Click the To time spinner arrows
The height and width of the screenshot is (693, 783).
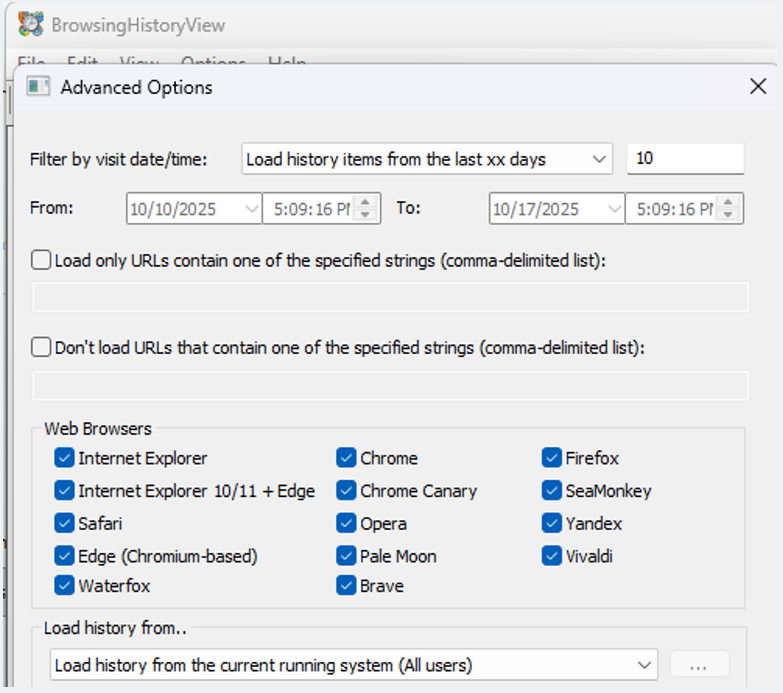pos(729,209)
